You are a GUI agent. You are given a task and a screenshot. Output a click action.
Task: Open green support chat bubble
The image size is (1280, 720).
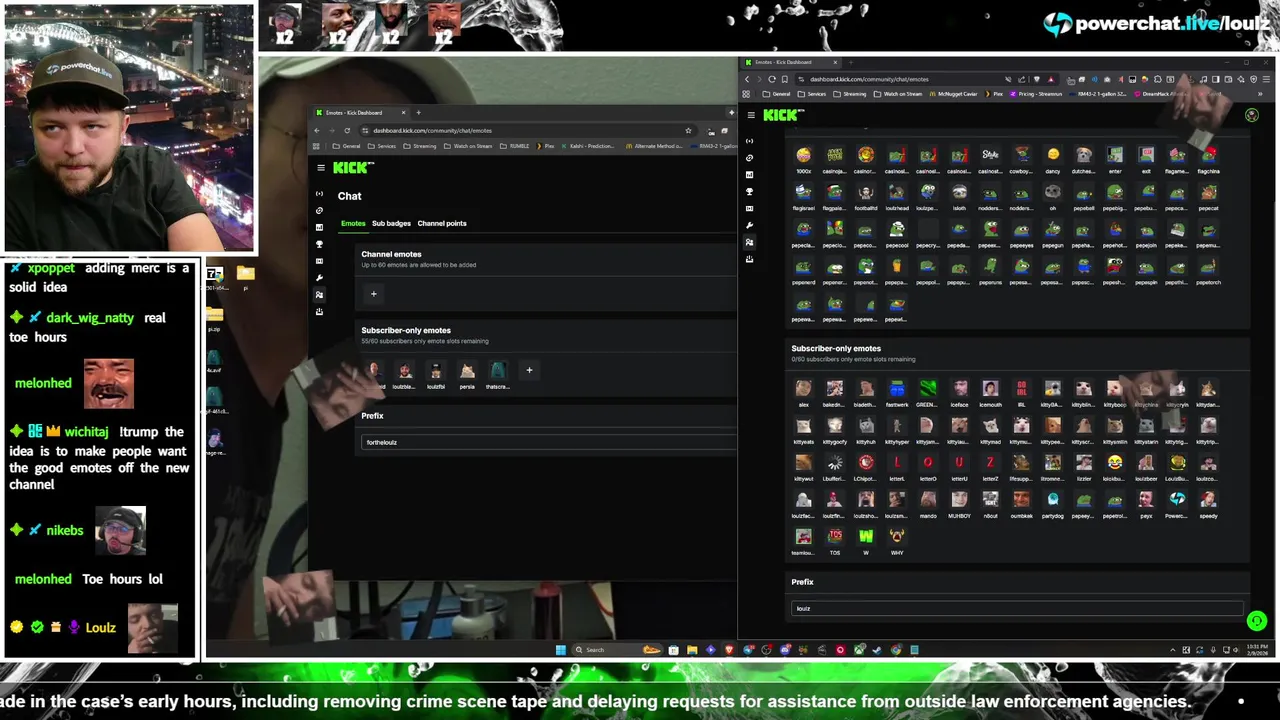point(1257,621)
